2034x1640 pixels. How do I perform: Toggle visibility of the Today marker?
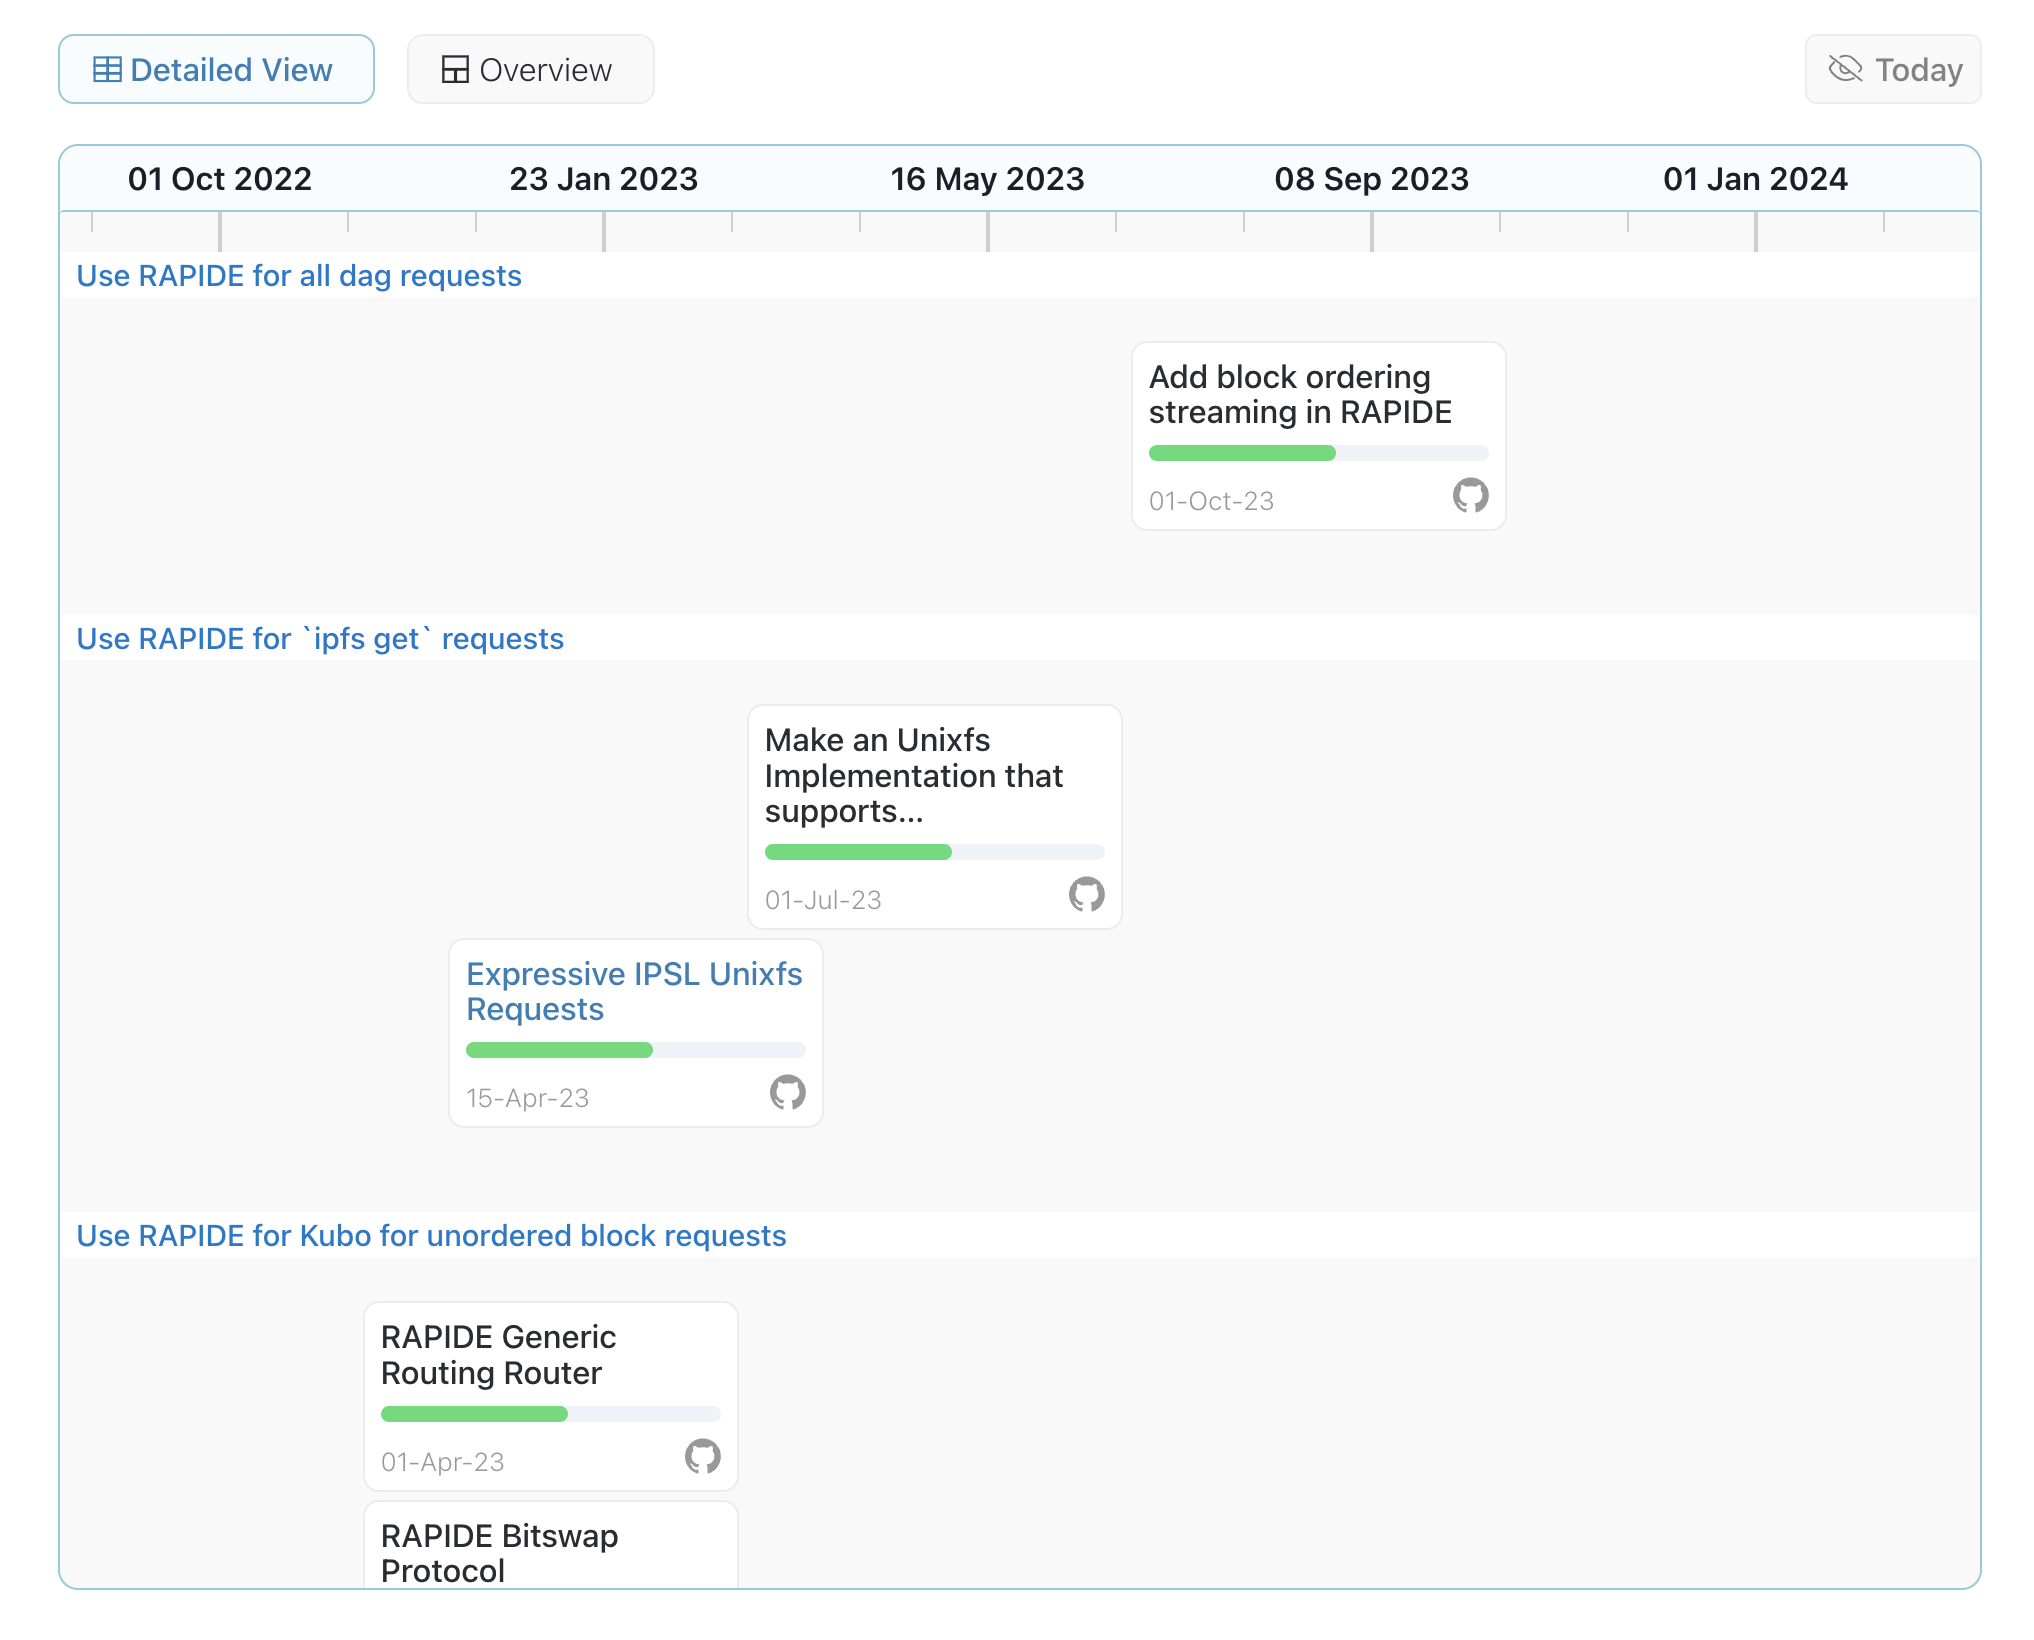pyautogui.click(x=1892, y=68)
